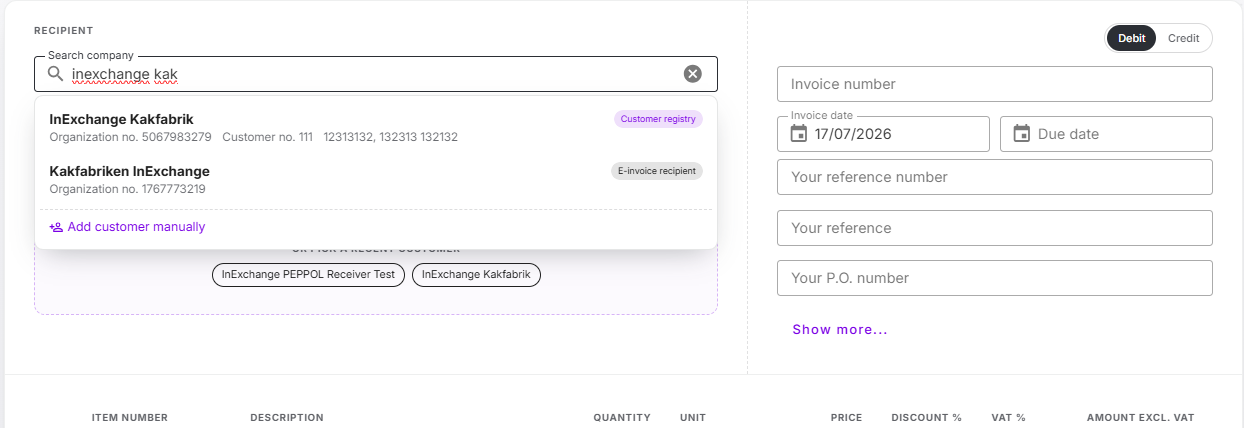Viewport: 1244px width, 428px height.
Task: Select Kakfabriken InExchange search result
Action: tap(376, 179)
